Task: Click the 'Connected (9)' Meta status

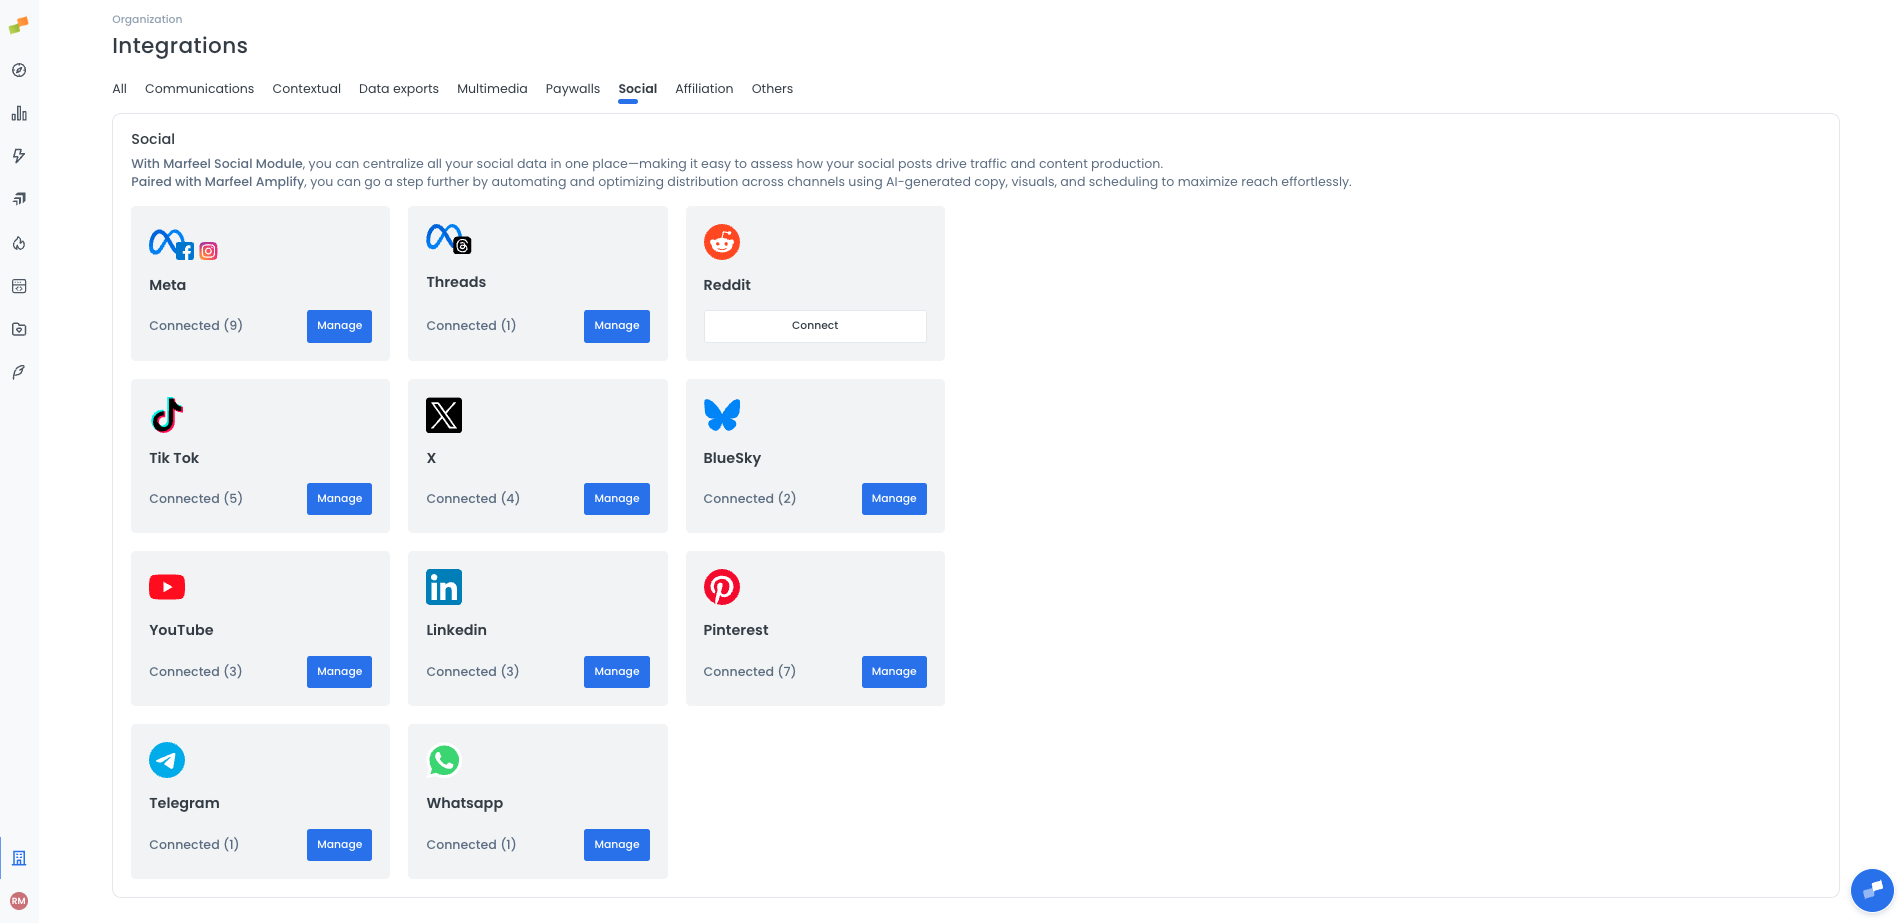Action: pos(196,326)
